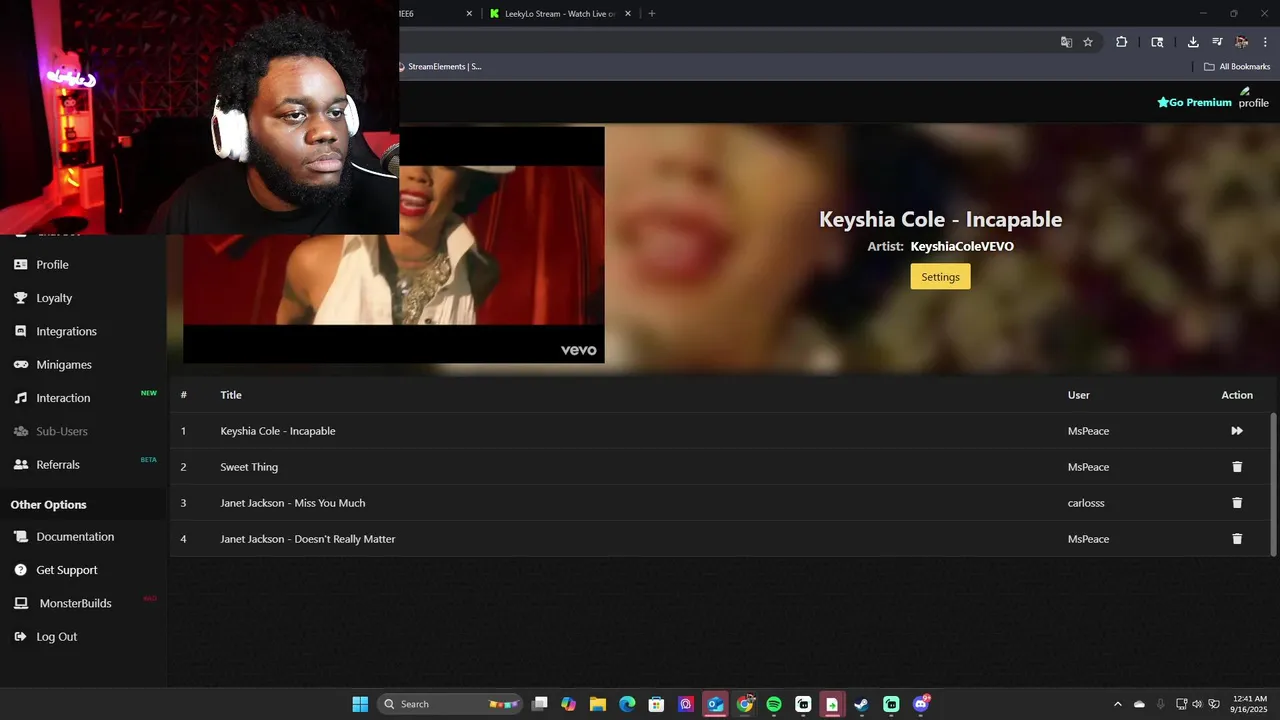
Task: Click the User column header
Action: 1078,395
